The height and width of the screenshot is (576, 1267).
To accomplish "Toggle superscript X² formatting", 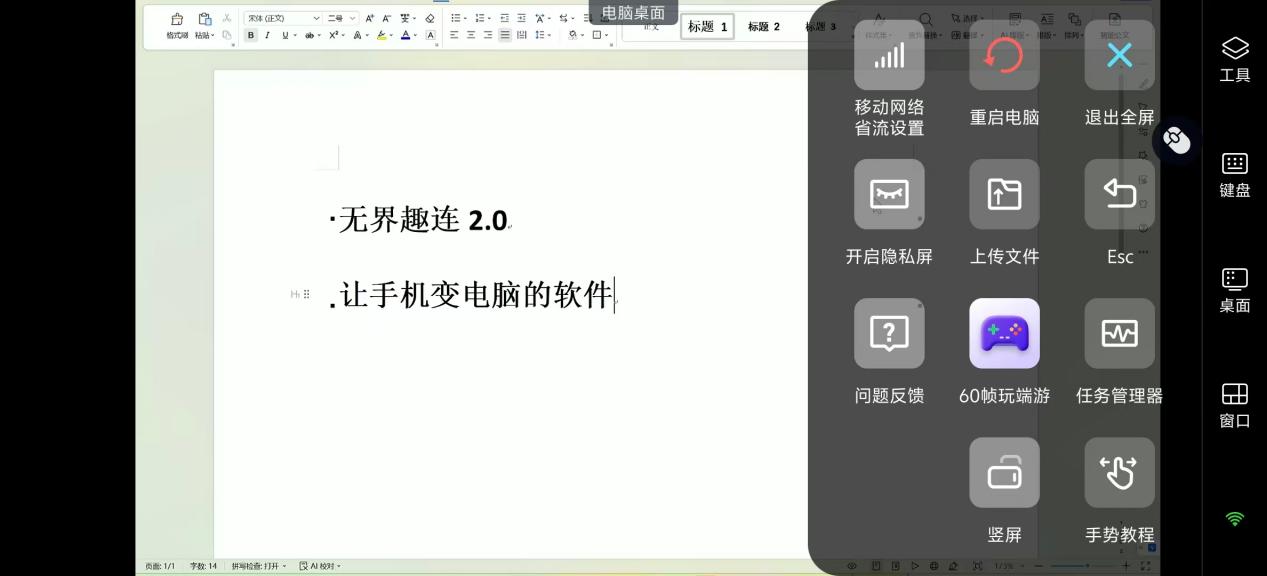I will (x=333, y=35).
